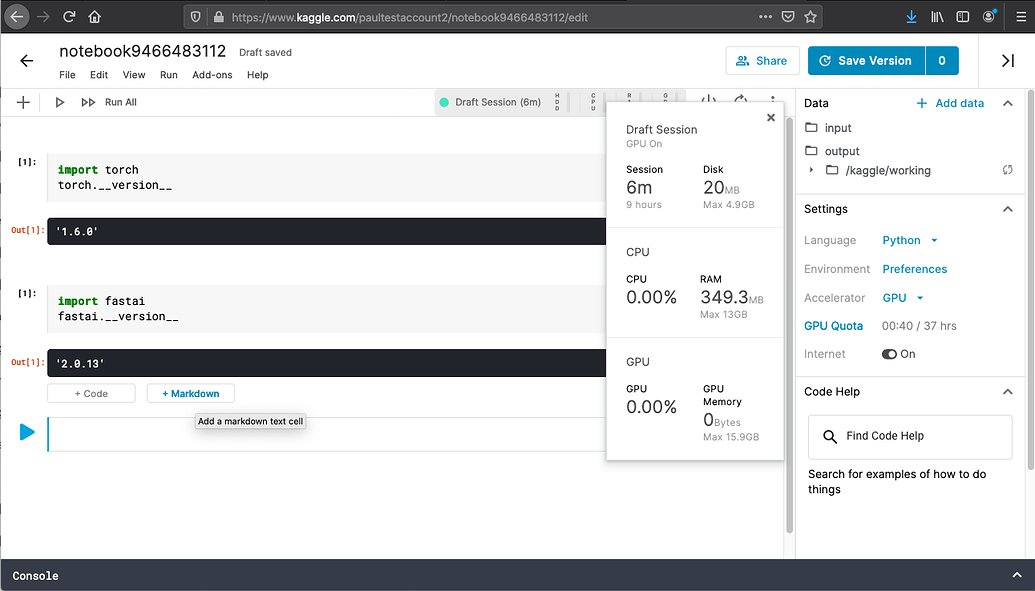
Task: Open Environment Preferences
Action: 914,268
